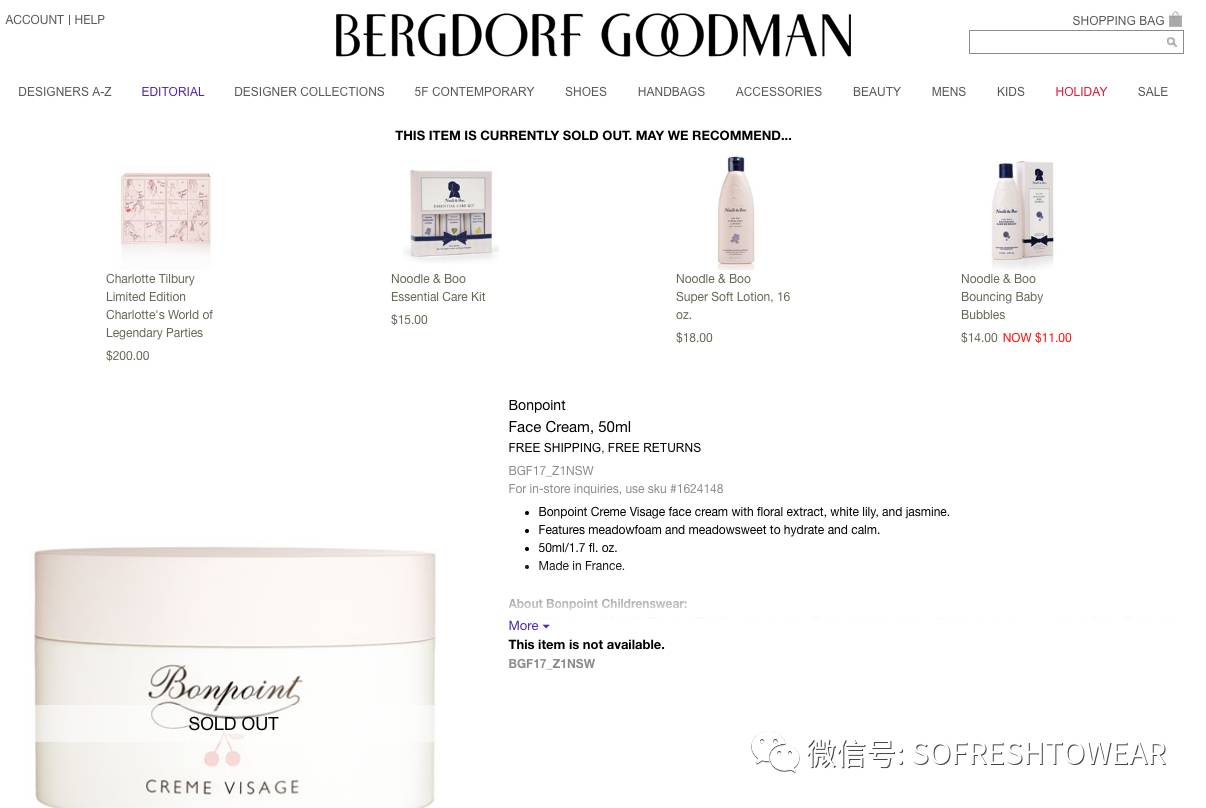This screenshot has height=808, width=1206.
Task: View Super Soft Lotion bottle image
Action: pyautogui.click(x=736, y=211)
